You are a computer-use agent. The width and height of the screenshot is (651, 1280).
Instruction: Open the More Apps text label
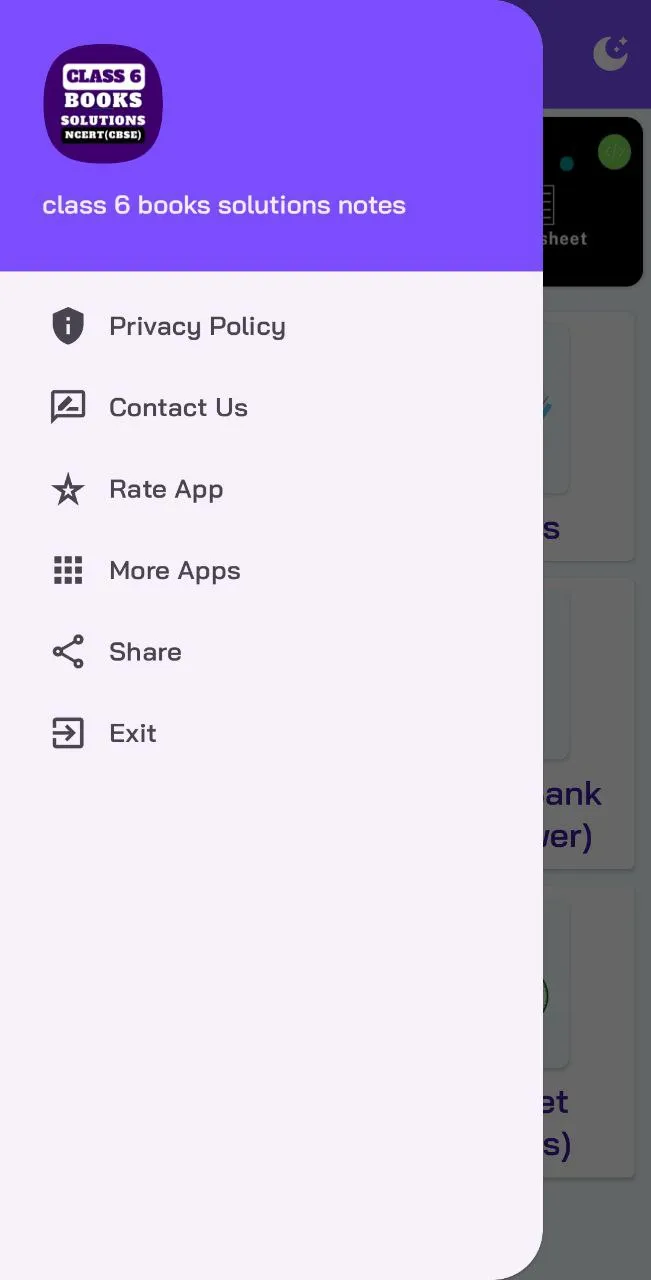(175, 570)
